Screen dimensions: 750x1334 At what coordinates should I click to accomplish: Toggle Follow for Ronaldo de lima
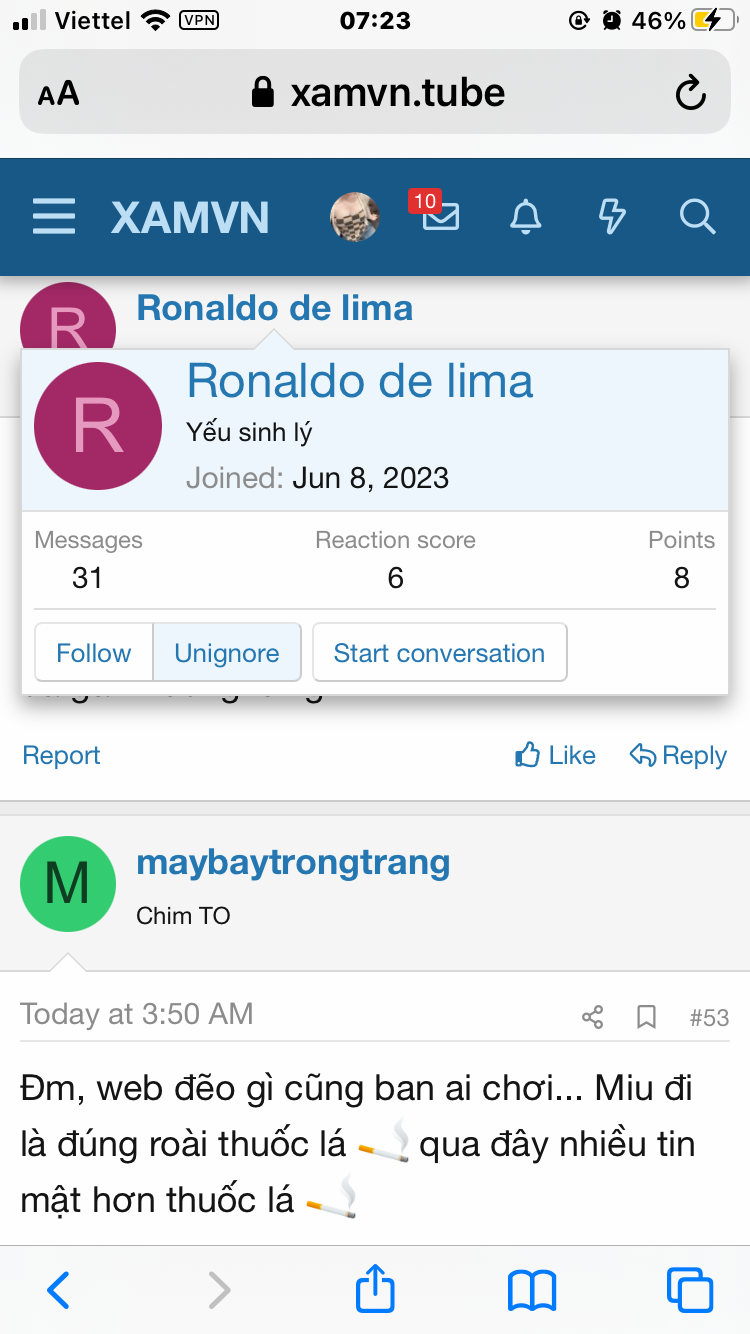point(93,653)
